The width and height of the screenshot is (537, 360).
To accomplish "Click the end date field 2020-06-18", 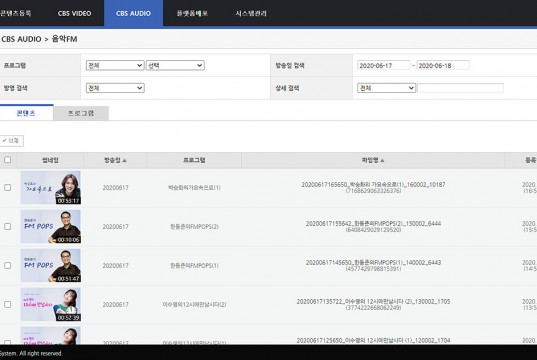I will tap(443, 65).
